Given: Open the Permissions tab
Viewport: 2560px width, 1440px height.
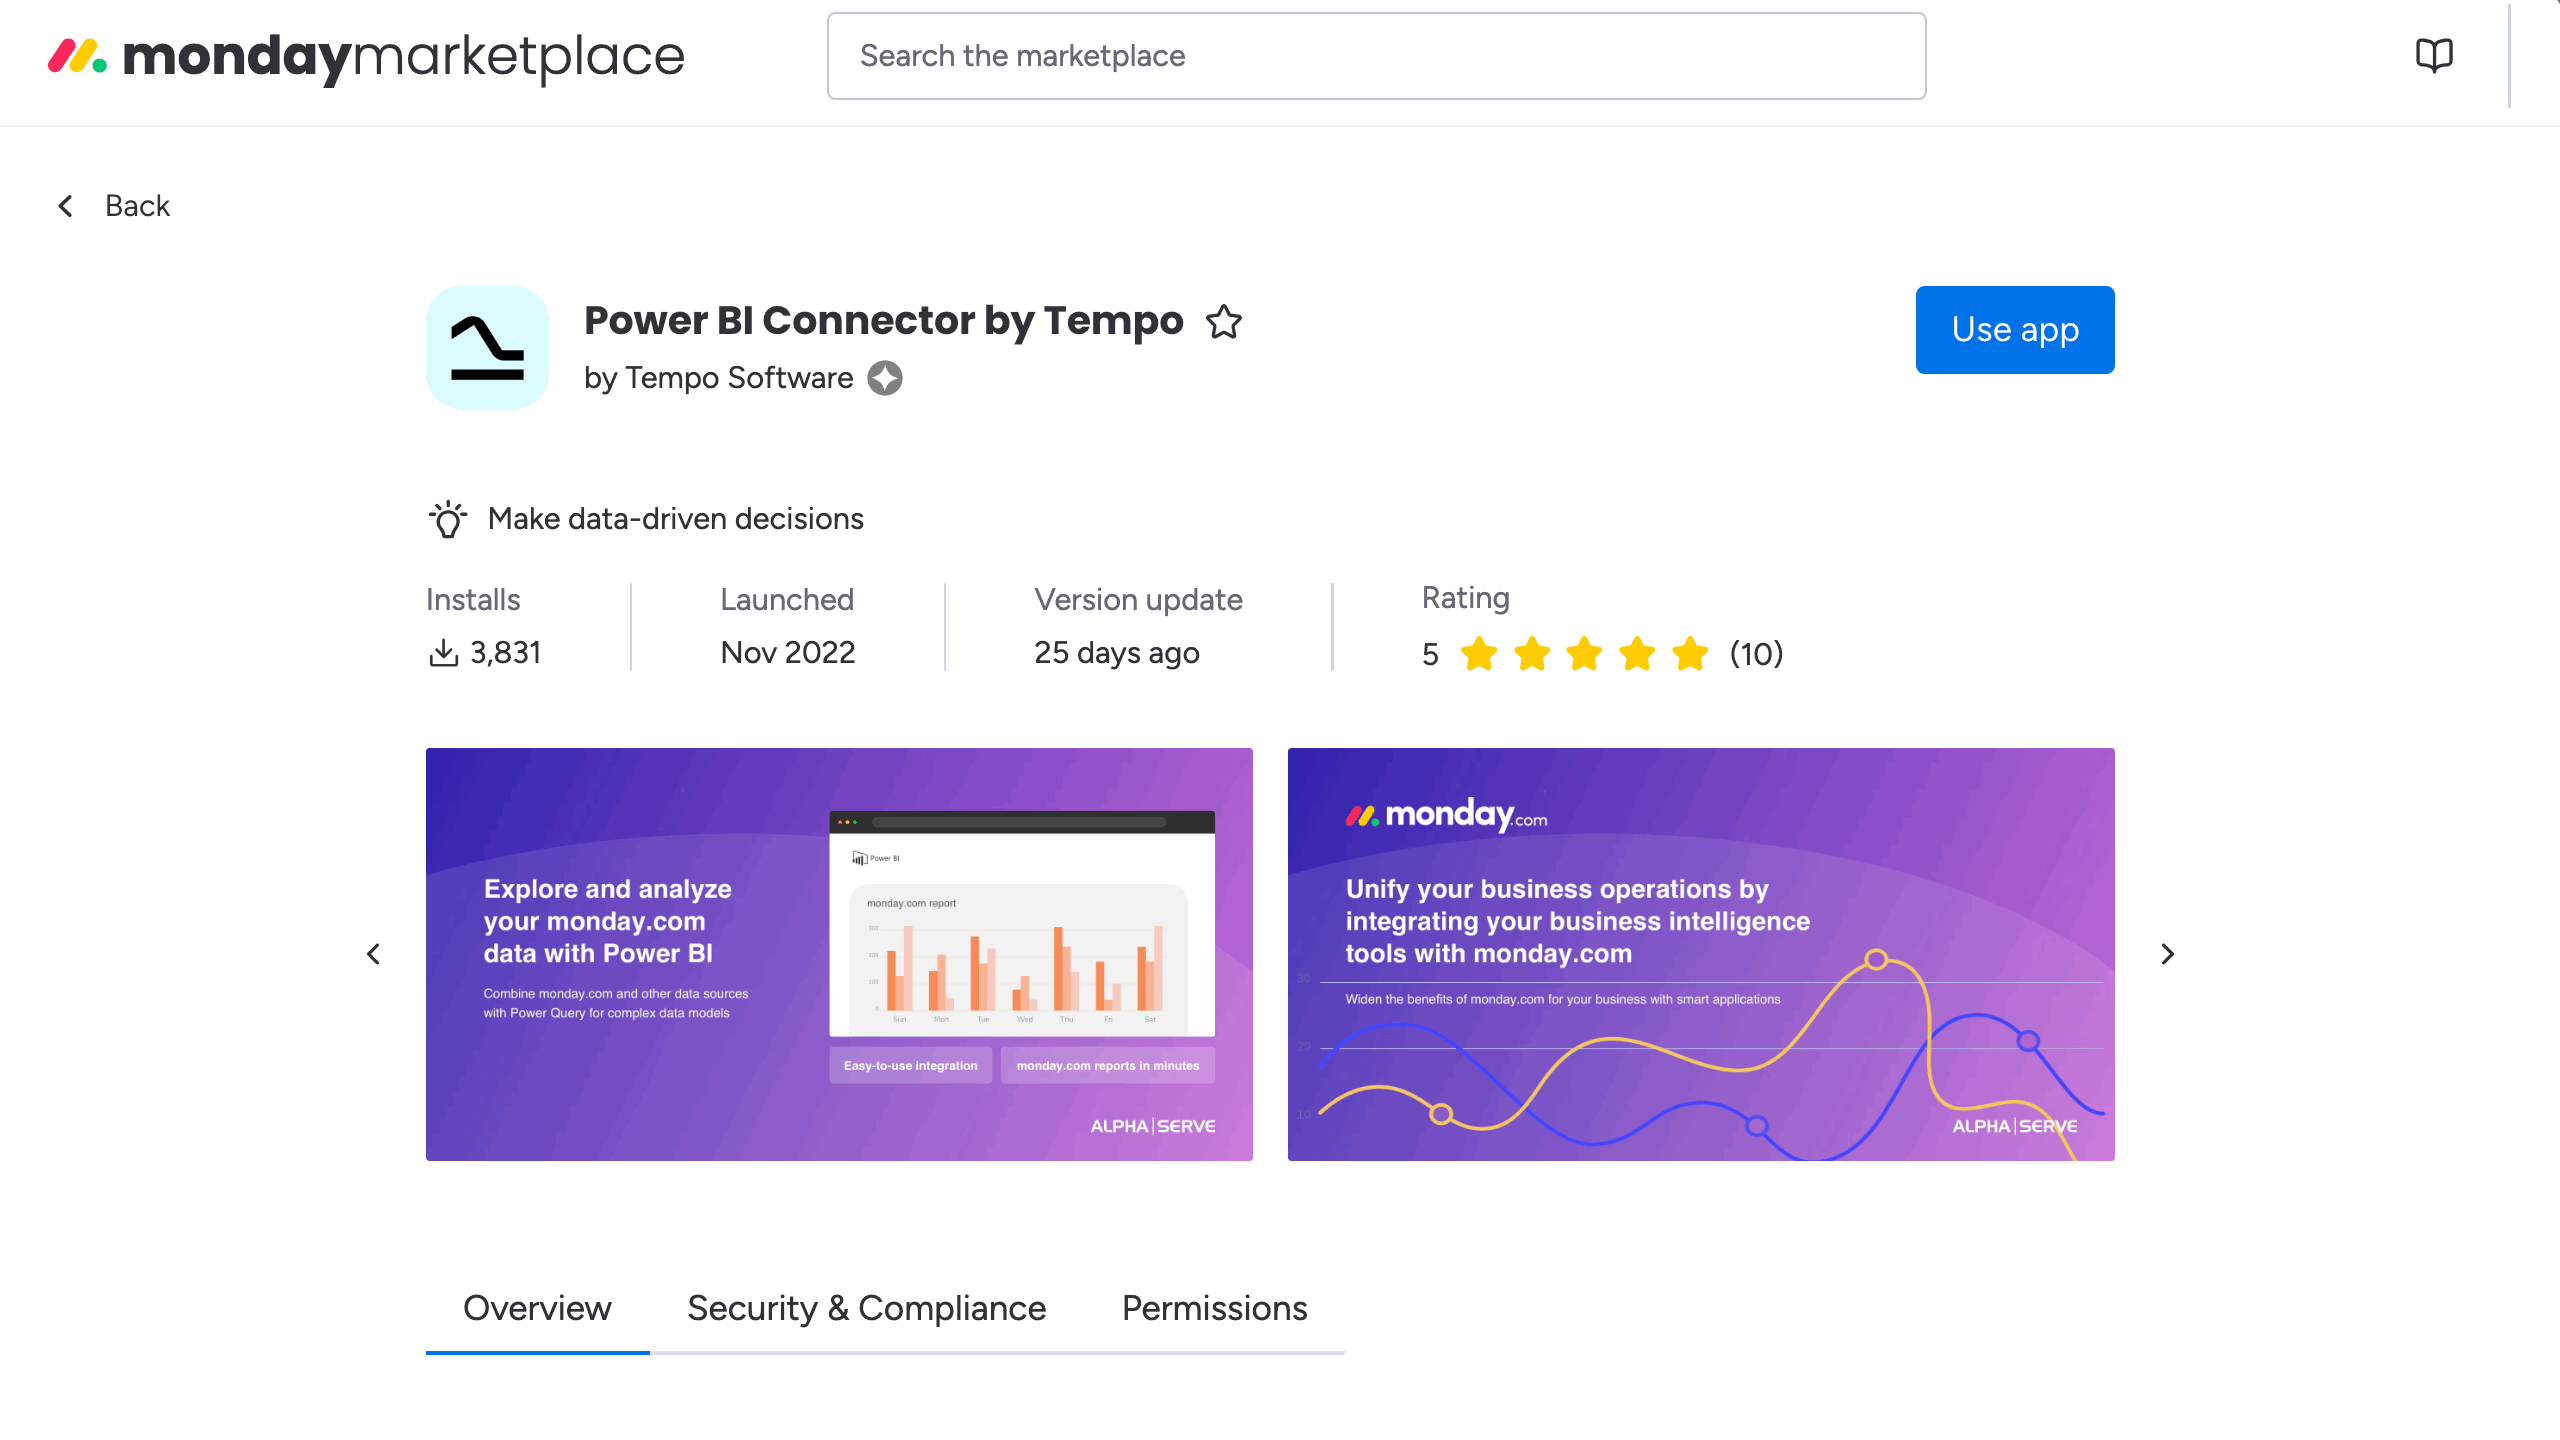Looking at the screenshot, I should point(1214,1308).
